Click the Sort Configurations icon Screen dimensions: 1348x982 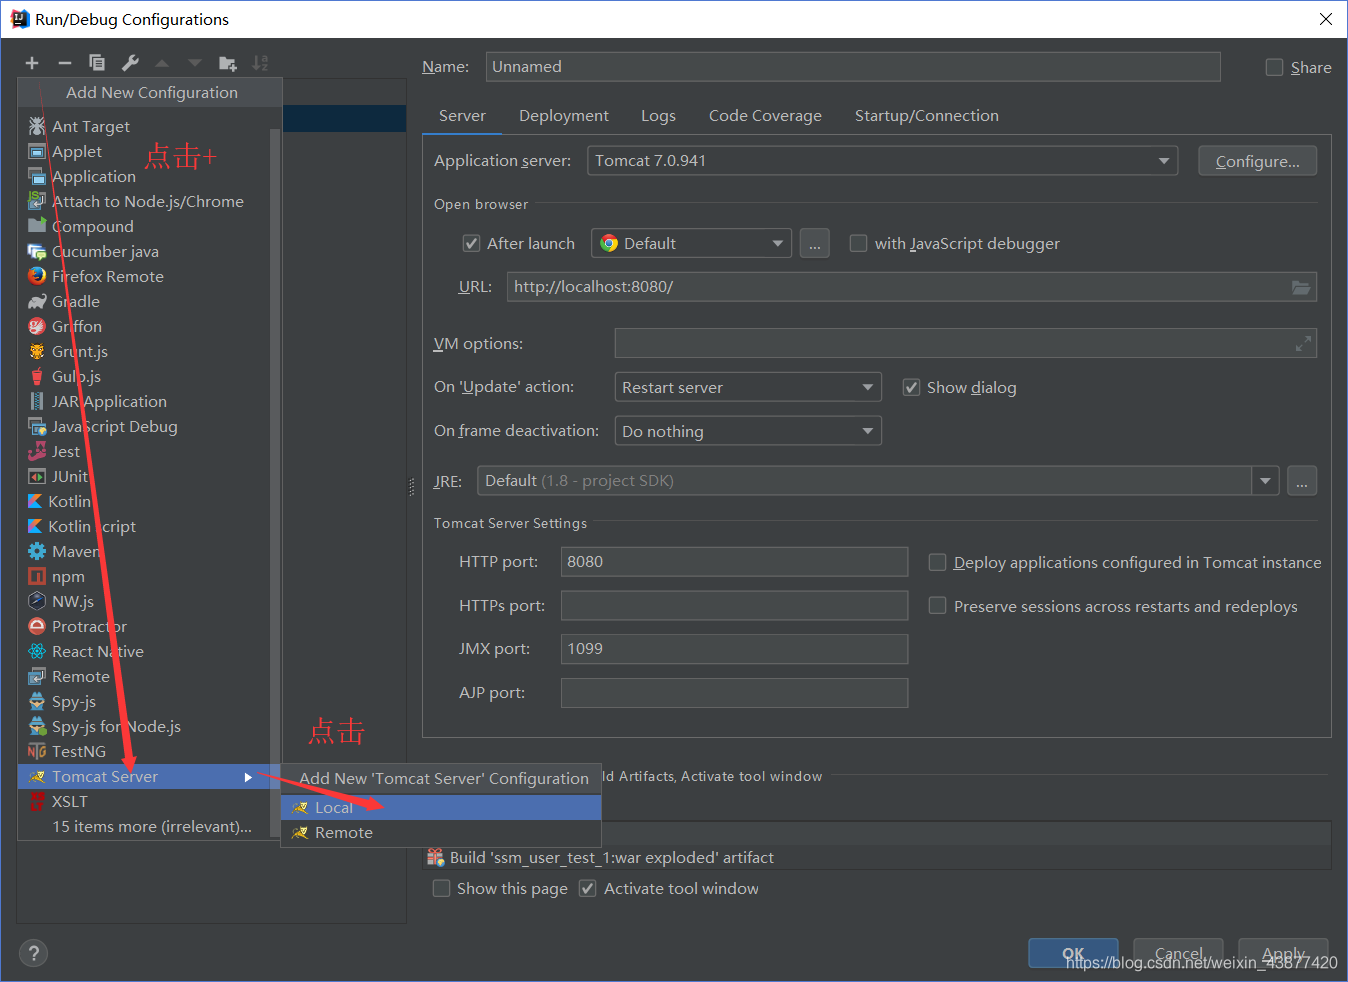coord(260,63)
